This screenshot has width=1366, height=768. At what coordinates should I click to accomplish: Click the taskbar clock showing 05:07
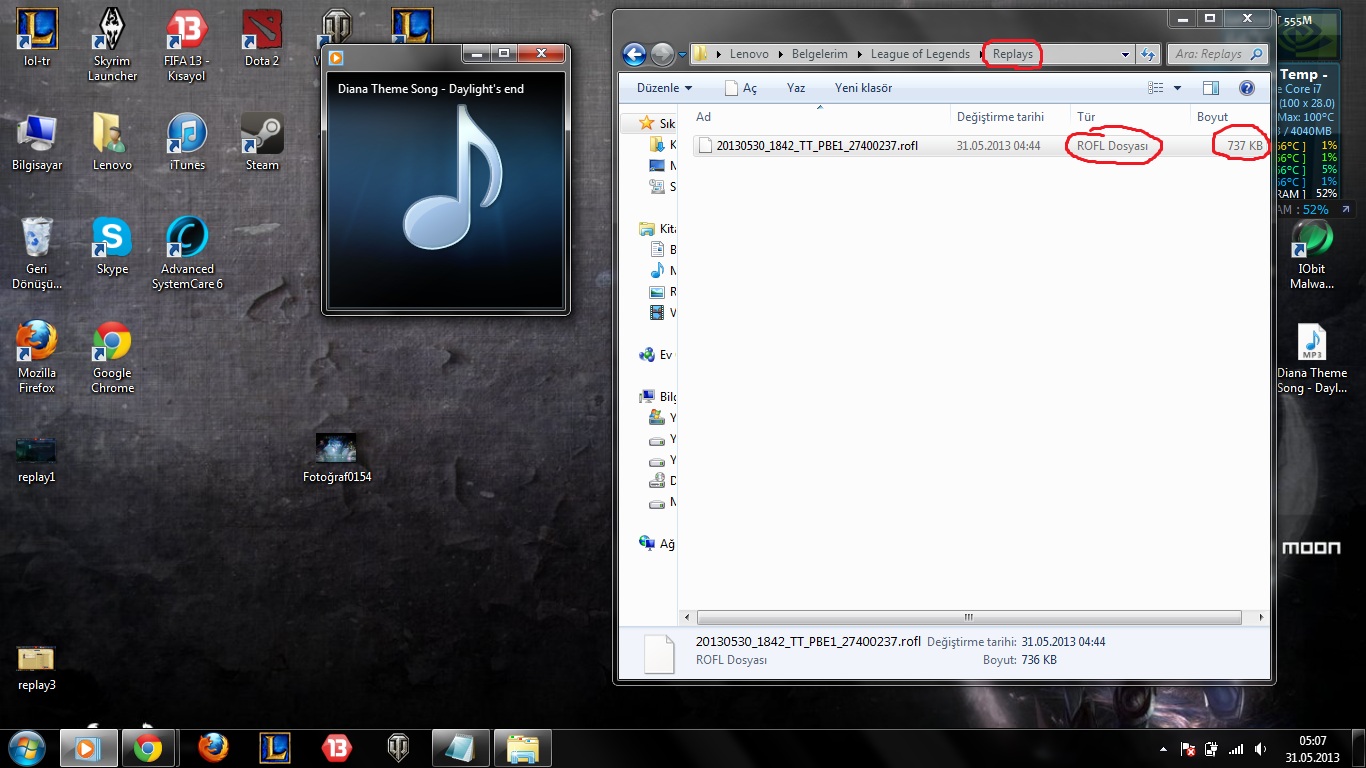point(1313,748)
